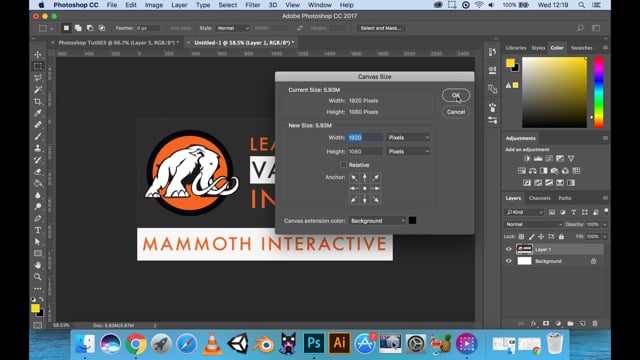Open Canvas extension color dropdown
The image size is (640, 360).
click(377, 221)
